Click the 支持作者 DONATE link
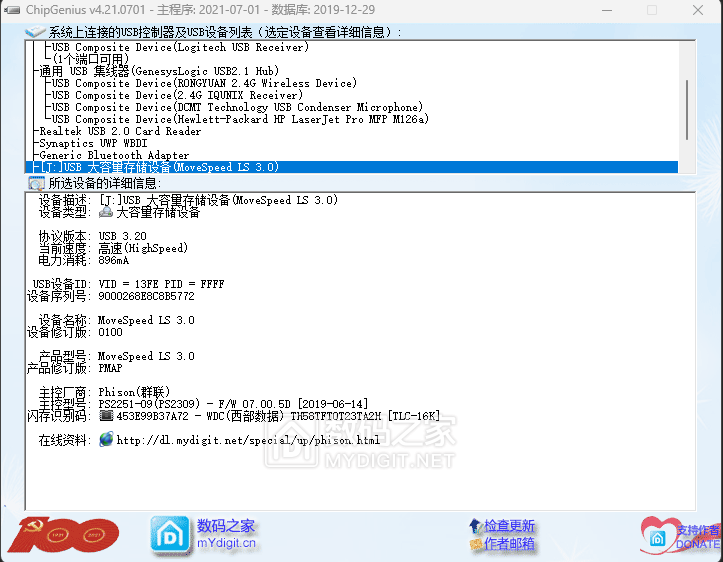The width and height of the screenshot is (723, 562). coord(698,537)
